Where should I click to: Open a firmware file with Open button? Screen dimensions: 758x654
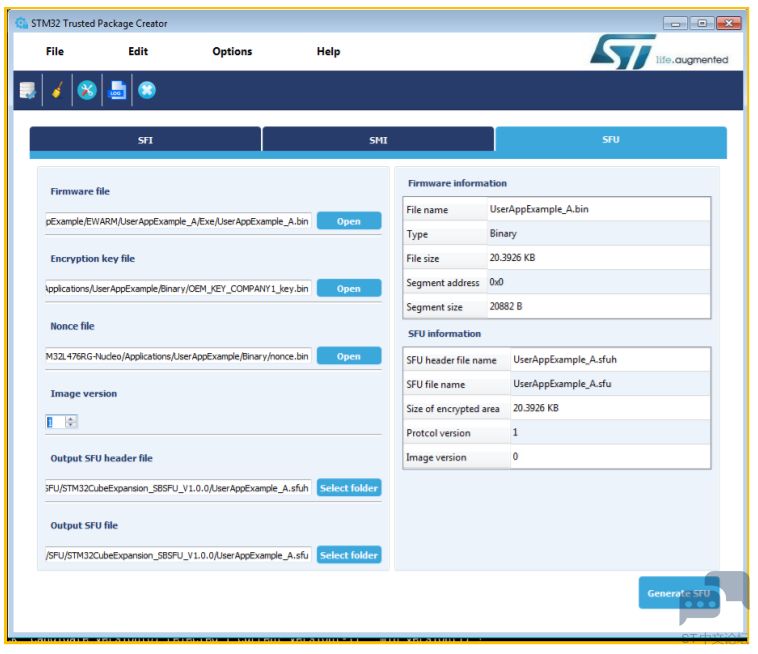click(349, 221)
